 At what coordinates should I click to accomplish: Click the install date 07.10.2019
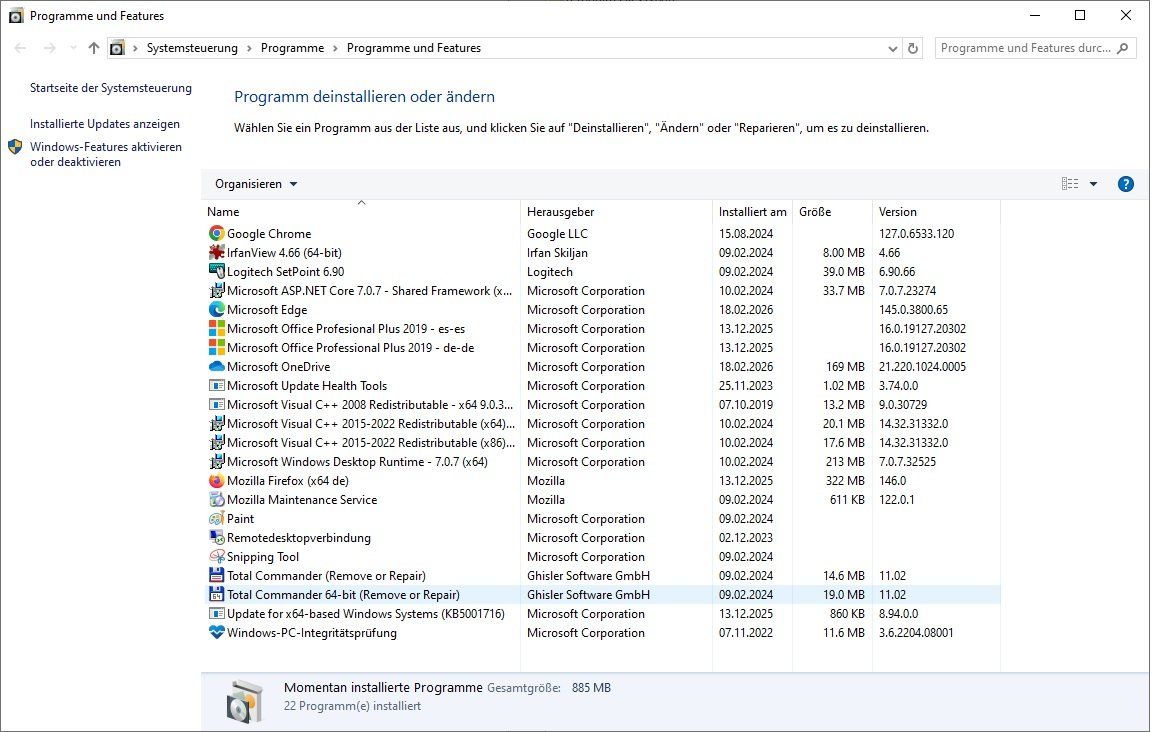[x=746, y=405]
